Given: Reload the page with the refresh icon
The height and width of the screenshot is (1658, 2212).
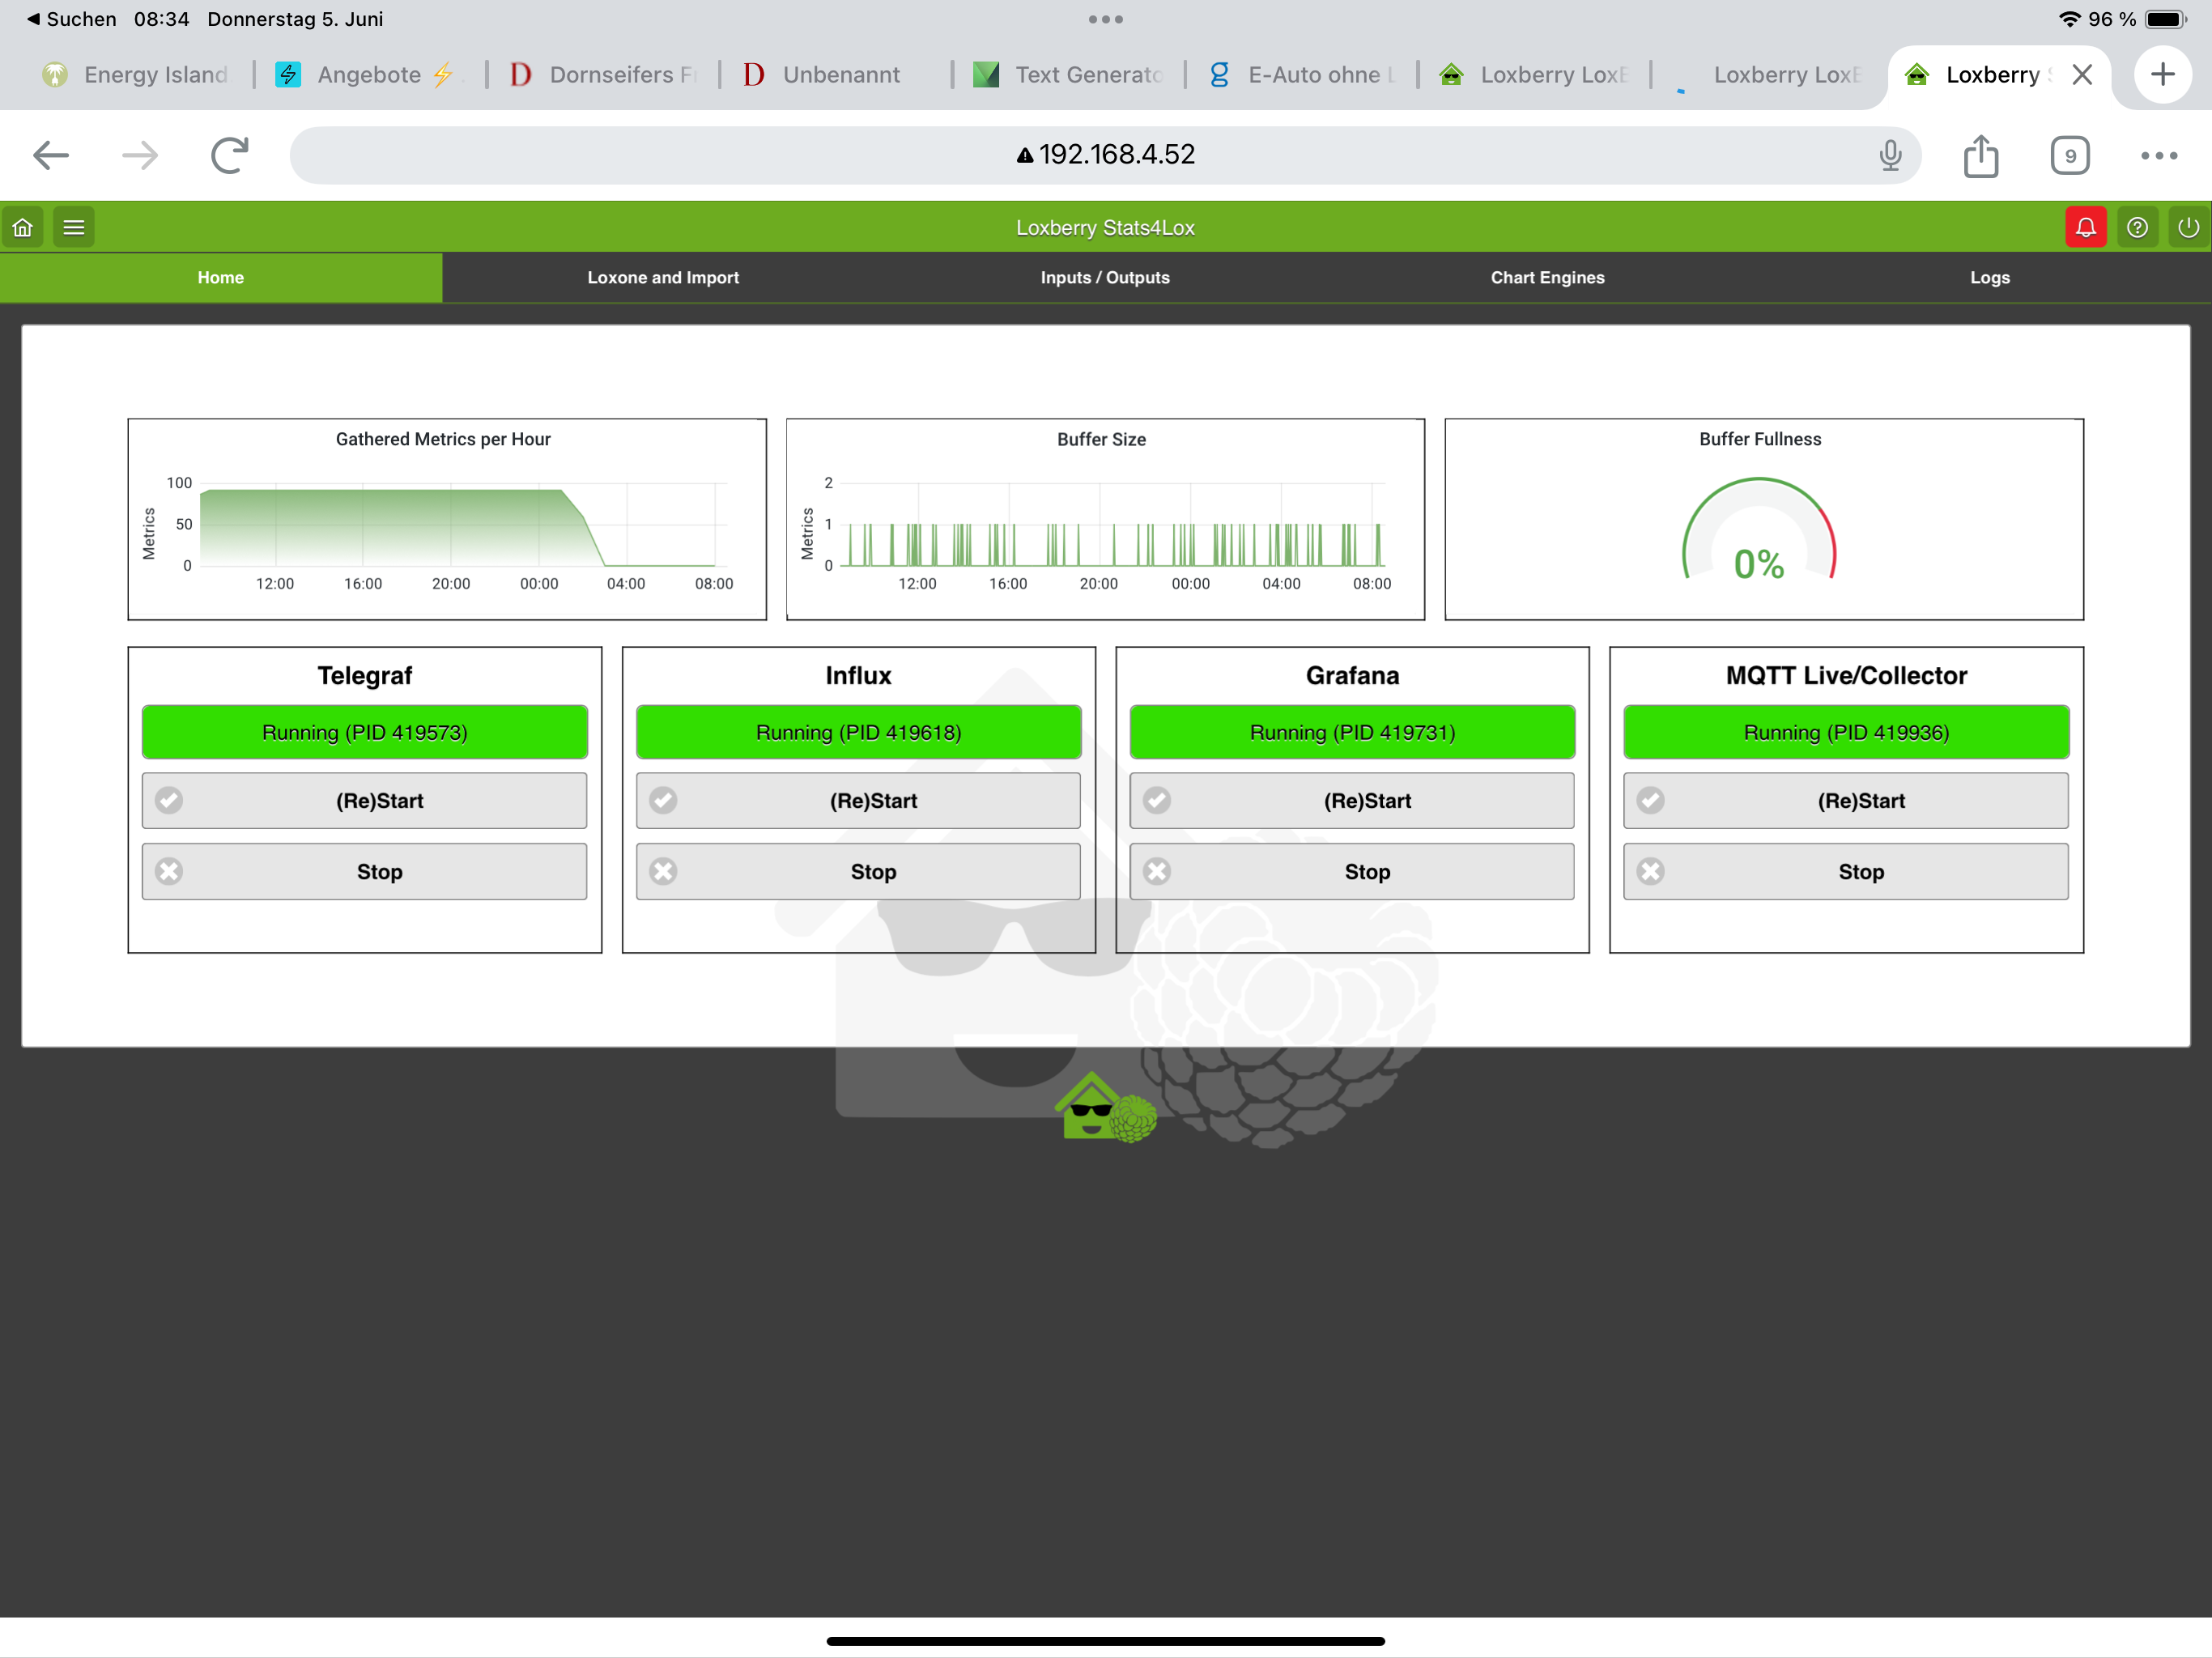Looking at the screenshot, I should (x=229, y=155).
